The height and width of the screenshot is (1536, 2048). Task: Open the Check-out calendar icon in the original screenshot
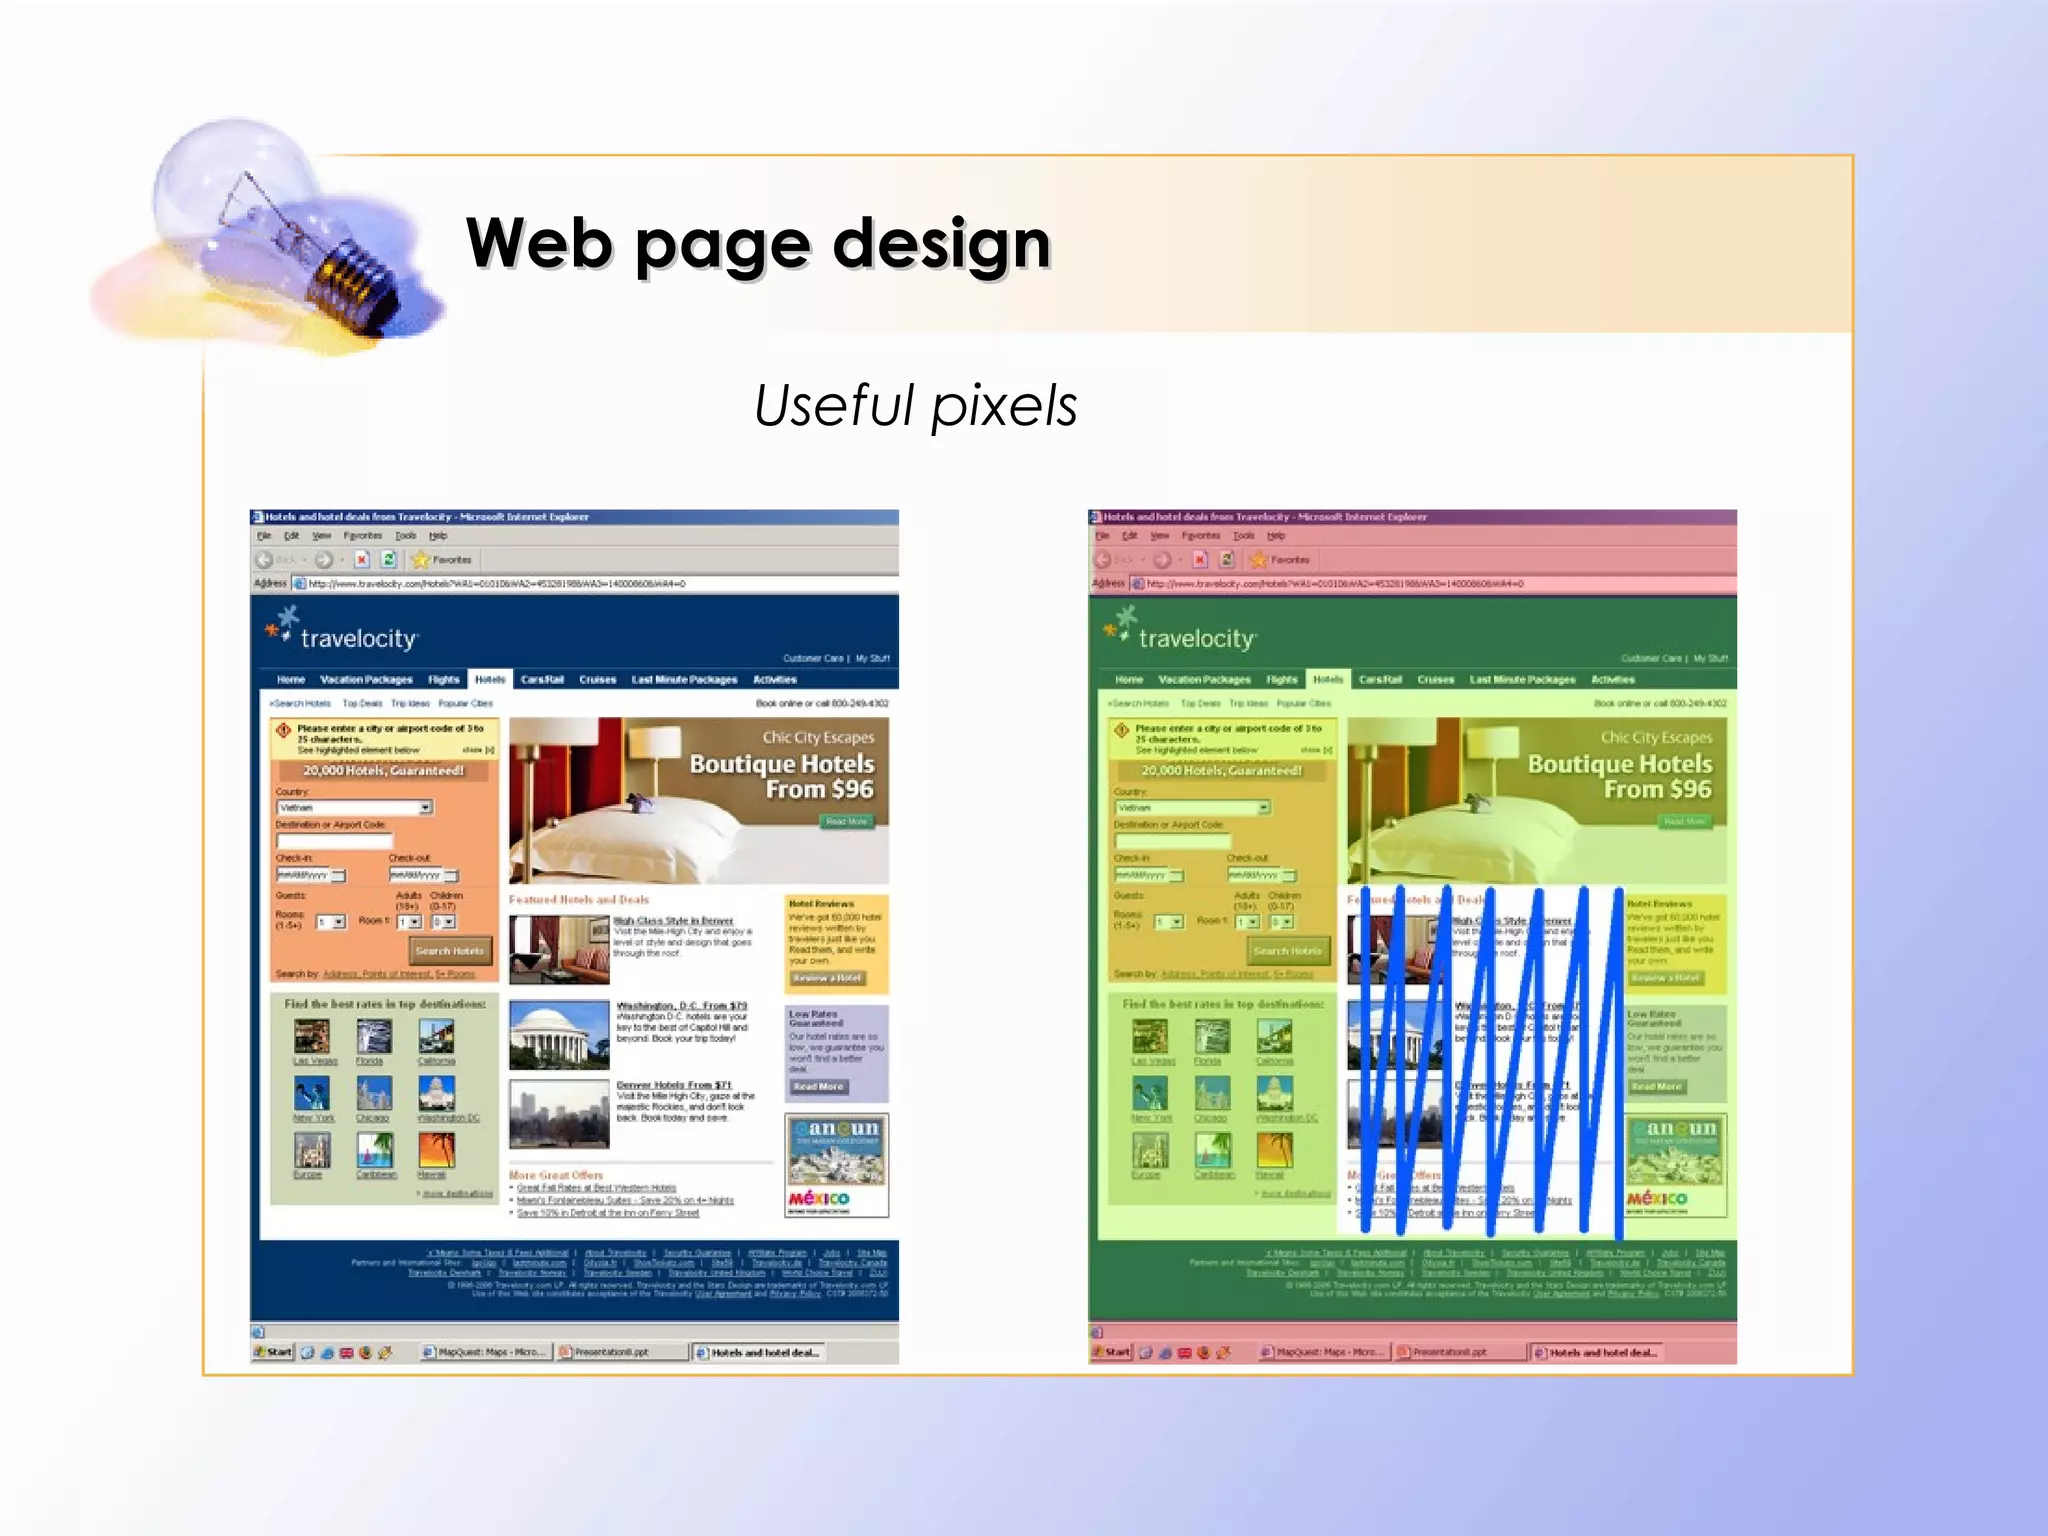452,876
